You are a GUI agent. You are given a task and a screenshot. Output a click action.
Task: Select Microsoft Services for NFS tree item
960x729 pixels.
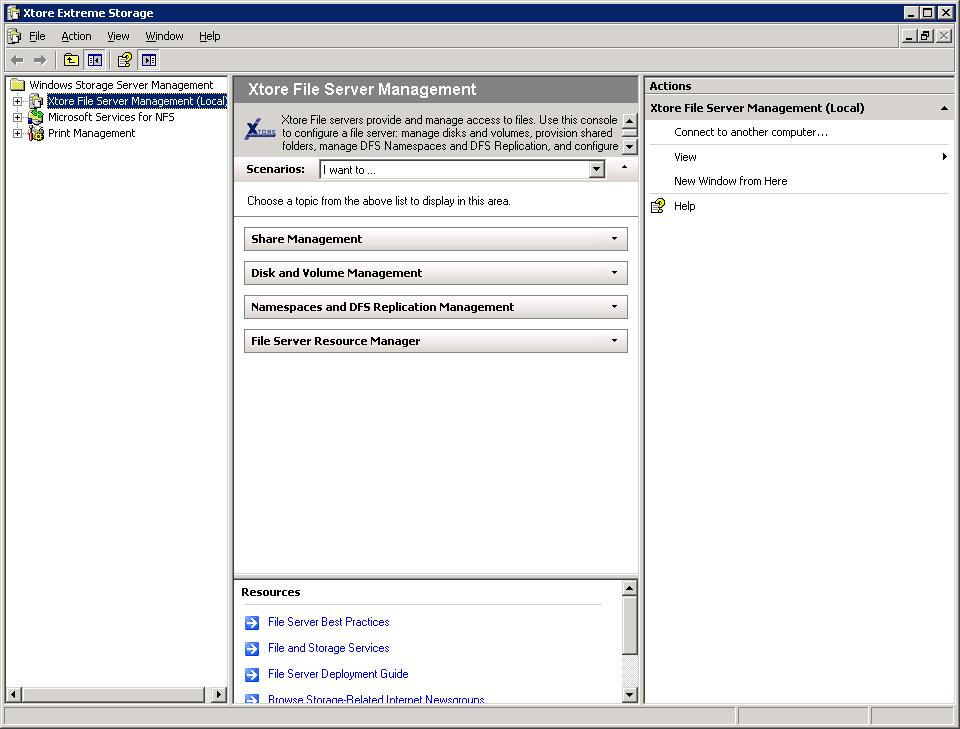(111, 117)
